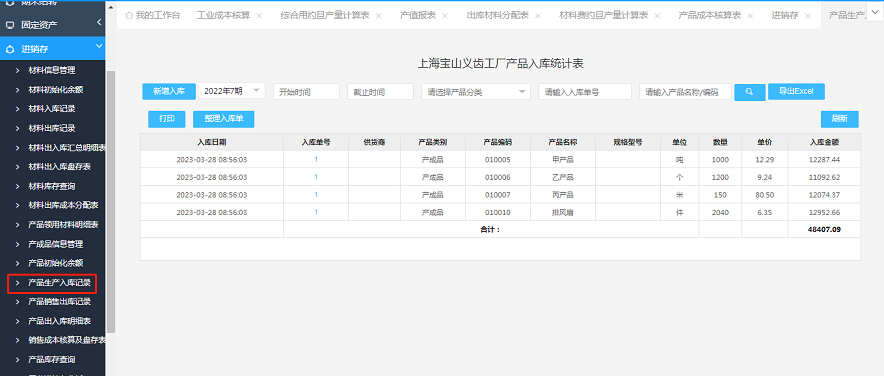The image size is (884, 376).
Task: Click the 导出Excel button
Action: click(x=796, y=91)
